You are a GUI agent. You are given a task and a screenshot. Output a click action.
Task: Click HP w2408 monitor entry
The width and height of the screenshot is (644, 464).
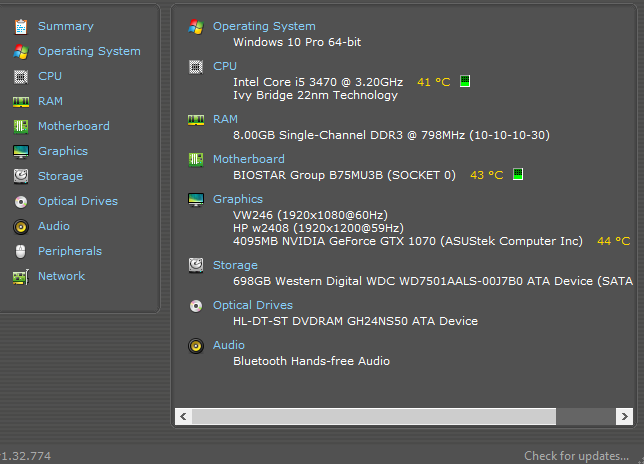pos(318,228)
